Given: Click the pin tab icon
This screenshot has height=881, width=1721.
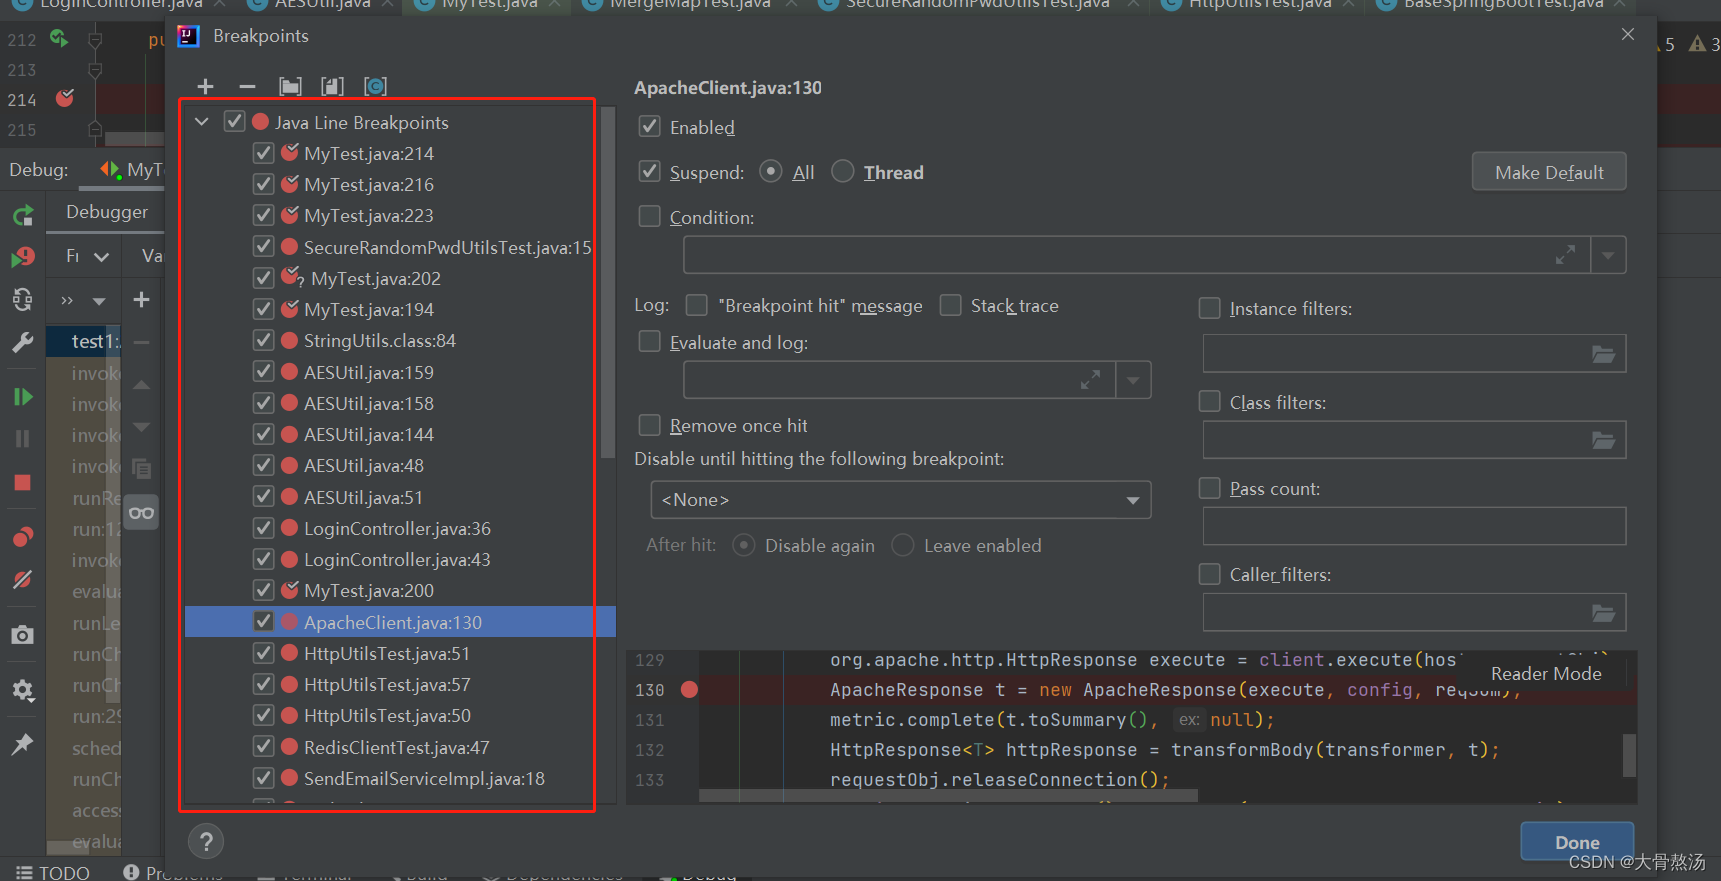Looking at the screenshot, I should click(23, 744).
